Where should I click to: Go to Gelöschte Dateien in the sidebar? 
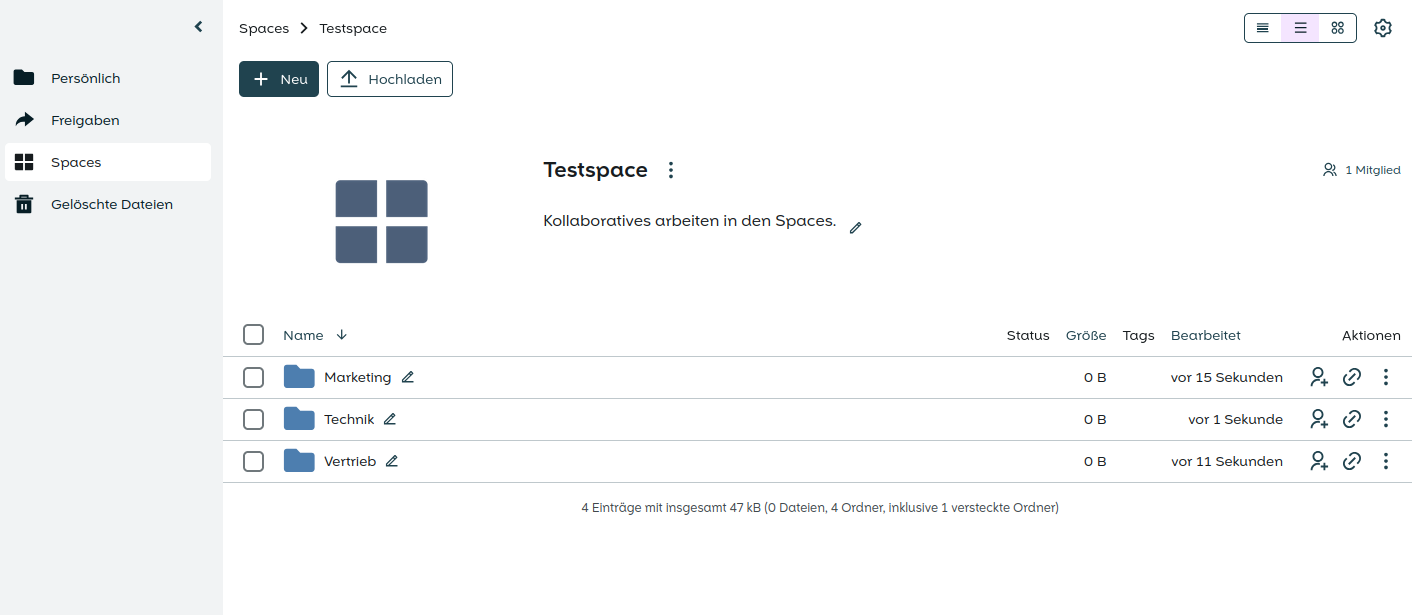111,204
